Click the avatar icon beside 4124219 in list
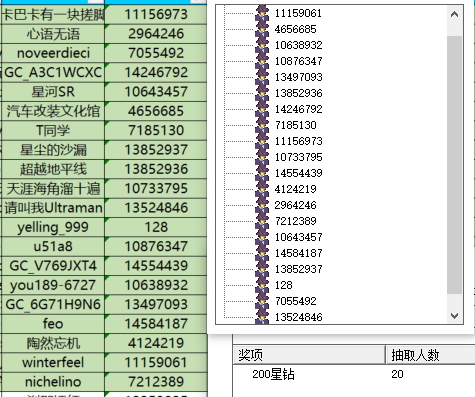Viewport: 475px width, 397px height. [262, 189]
